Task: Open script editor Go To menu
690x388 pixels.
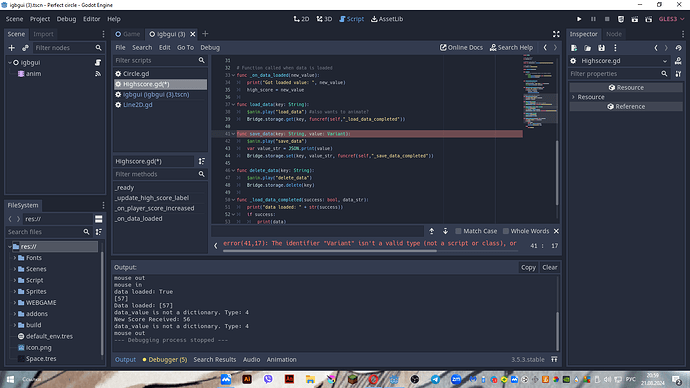Action: [185, 48]
